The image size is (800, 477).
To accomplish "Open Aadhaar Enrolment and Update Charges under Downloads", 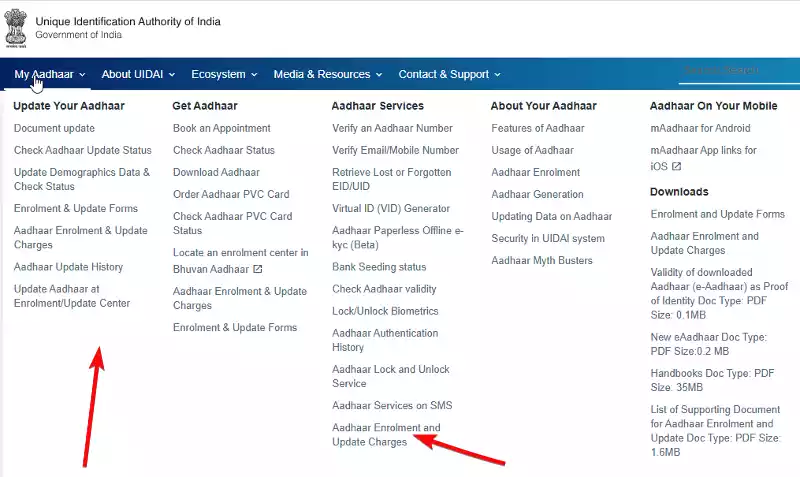I will (705, 243).
